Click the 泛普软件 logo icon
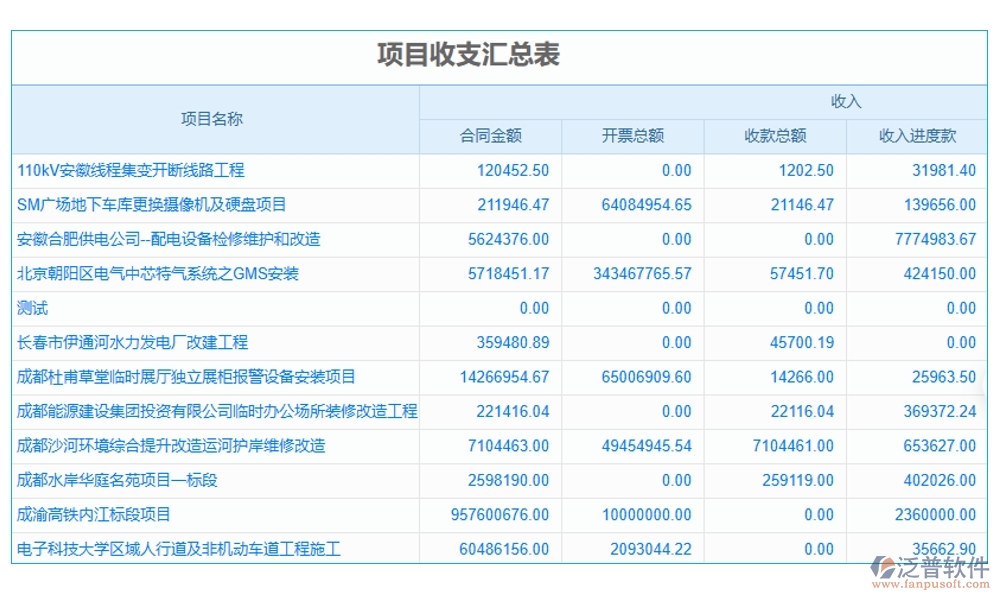The height and width of the screenshot is (600, 1000). (x=880, y=568)
